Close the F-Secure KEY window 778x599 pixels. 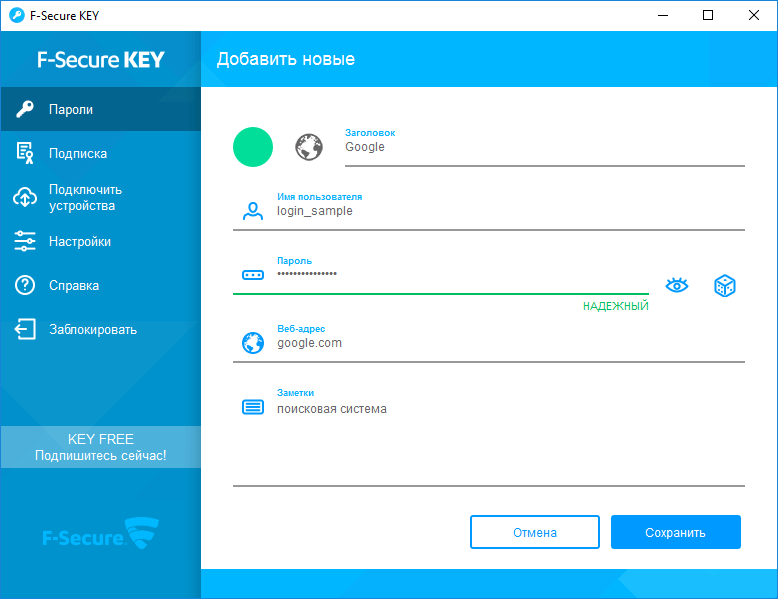point(754,15)
